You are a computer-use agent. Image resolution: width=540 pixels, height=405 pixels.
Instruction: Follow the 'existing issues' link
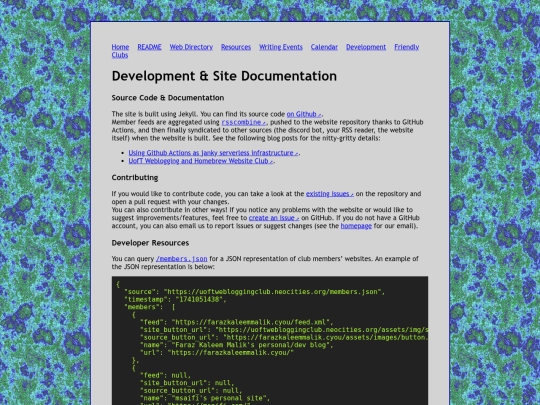pos(330,194)
